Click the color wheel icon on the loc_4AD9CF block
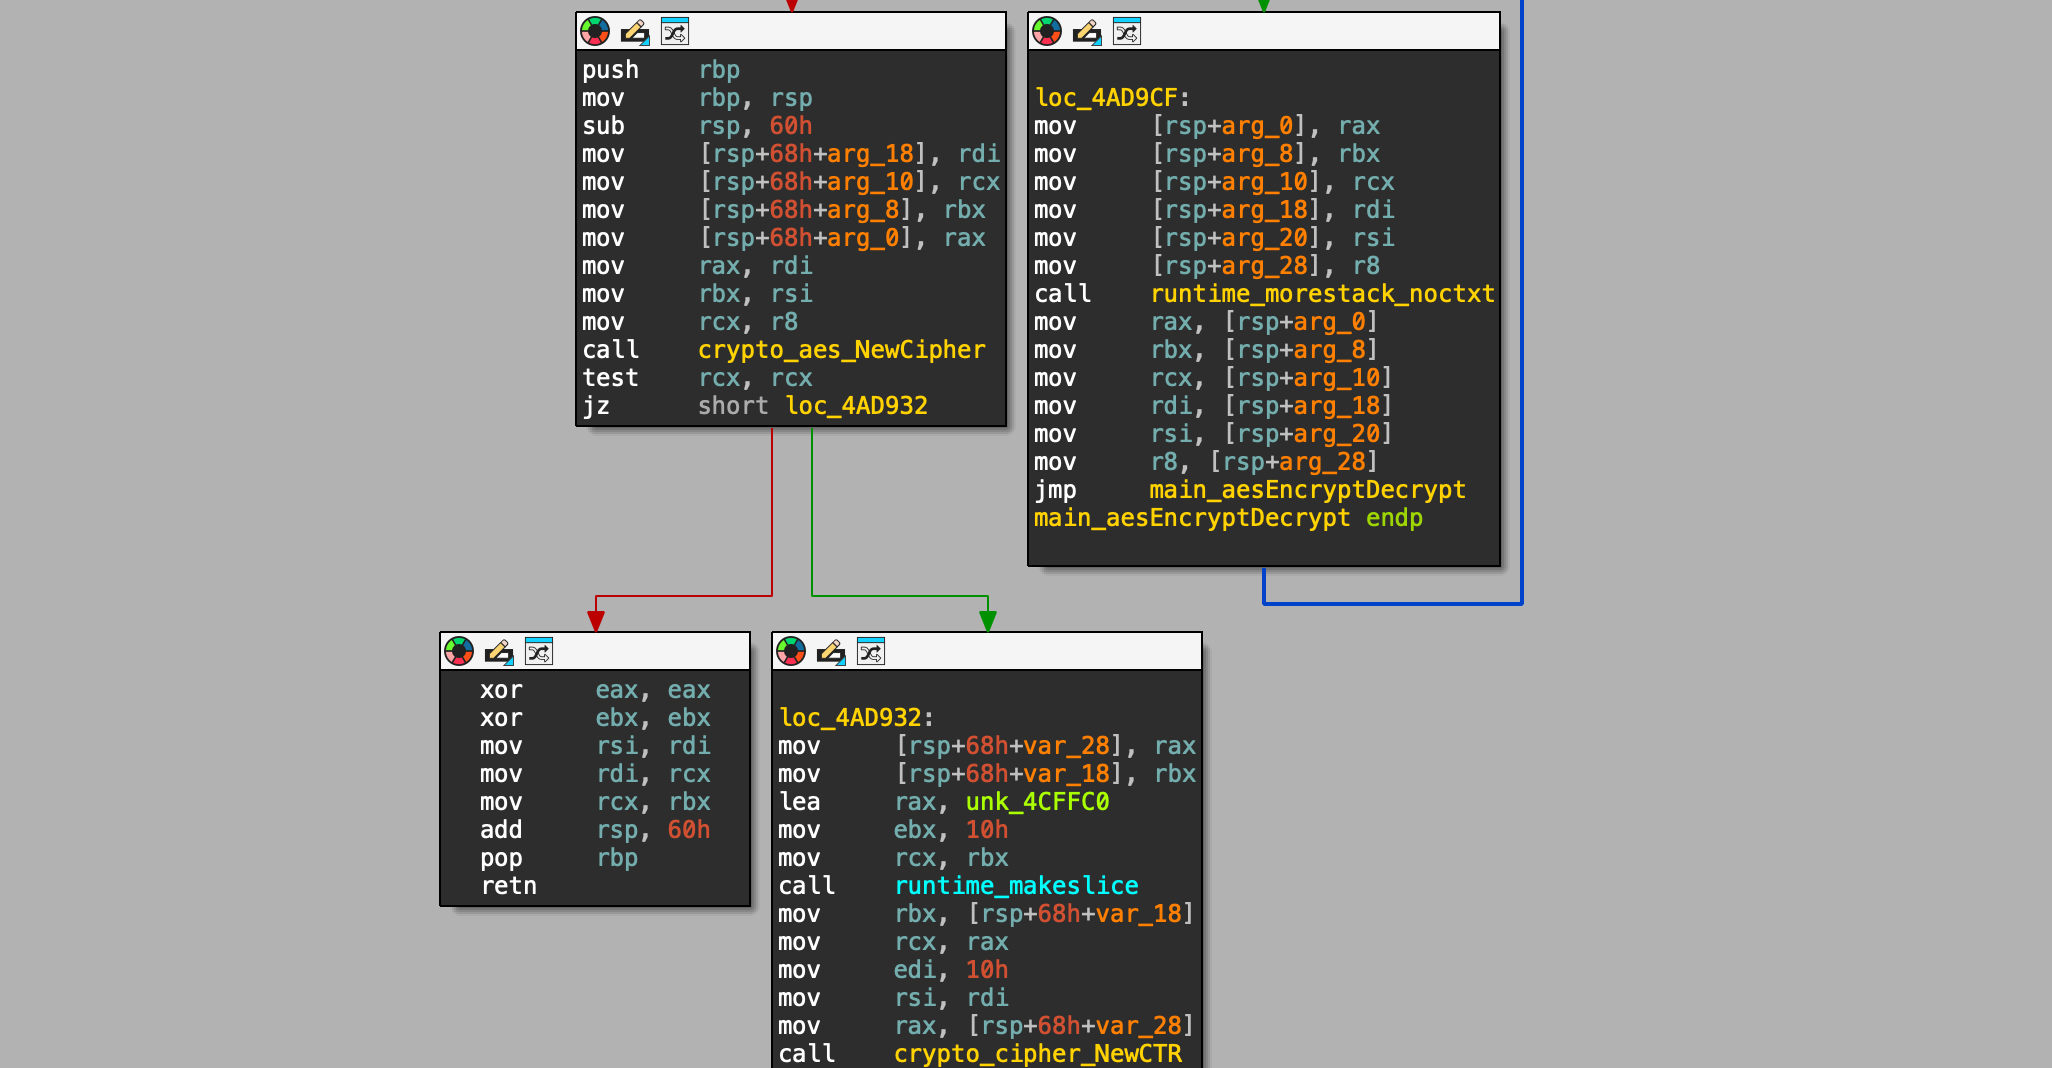The height and width of the screenshot is (1068, 2052). click(x=1047, y=32)
